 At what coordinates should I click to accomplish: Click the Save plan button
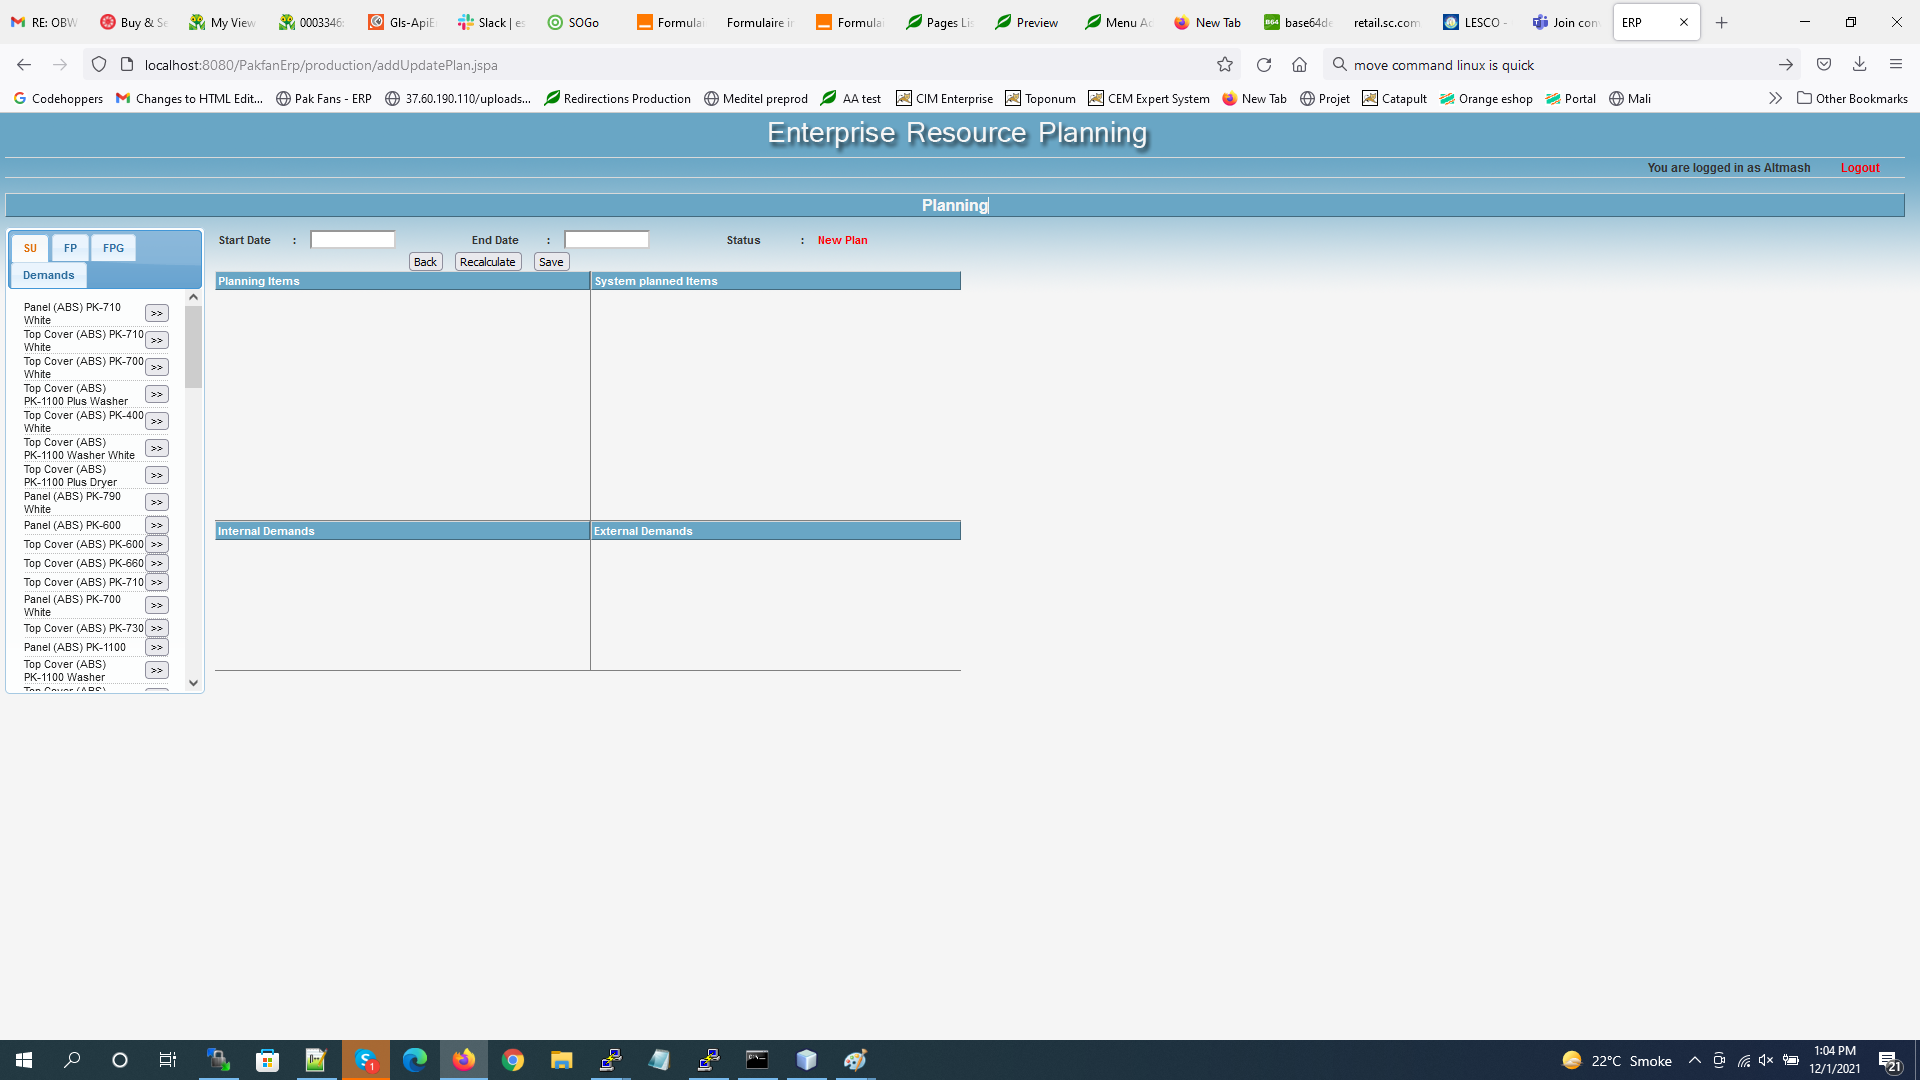pyautogui.click(x=551, y=262)
